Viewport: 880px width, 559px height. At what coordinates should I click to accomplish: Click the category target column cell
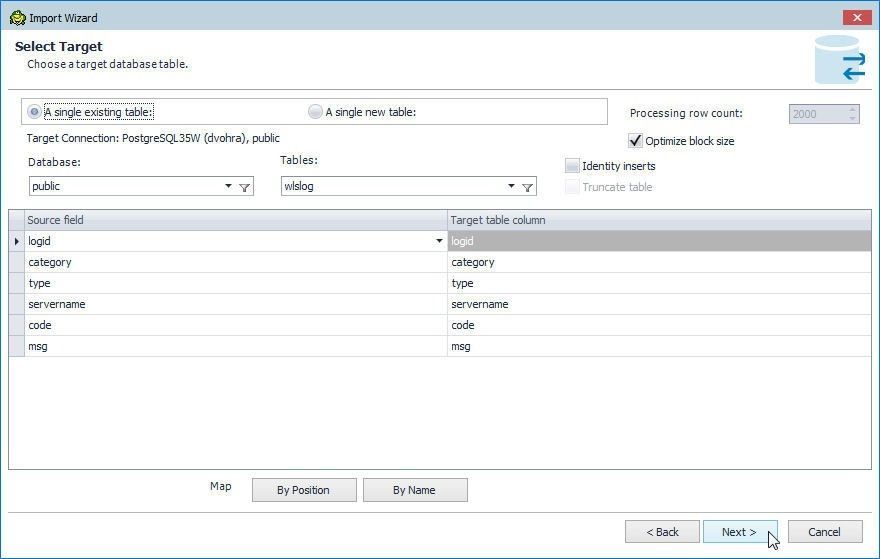tap(659, 262)
